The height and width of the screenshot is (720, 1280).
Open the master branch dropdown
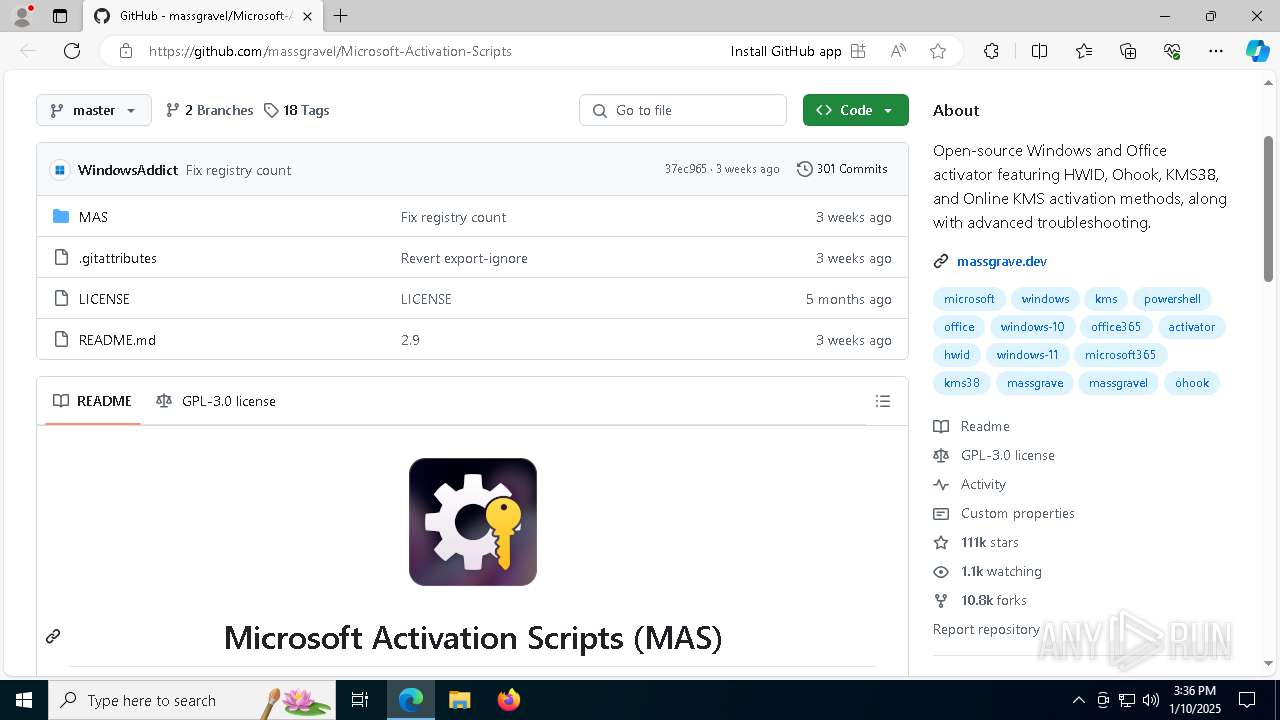pyautogui.click(x=94, y=110)
